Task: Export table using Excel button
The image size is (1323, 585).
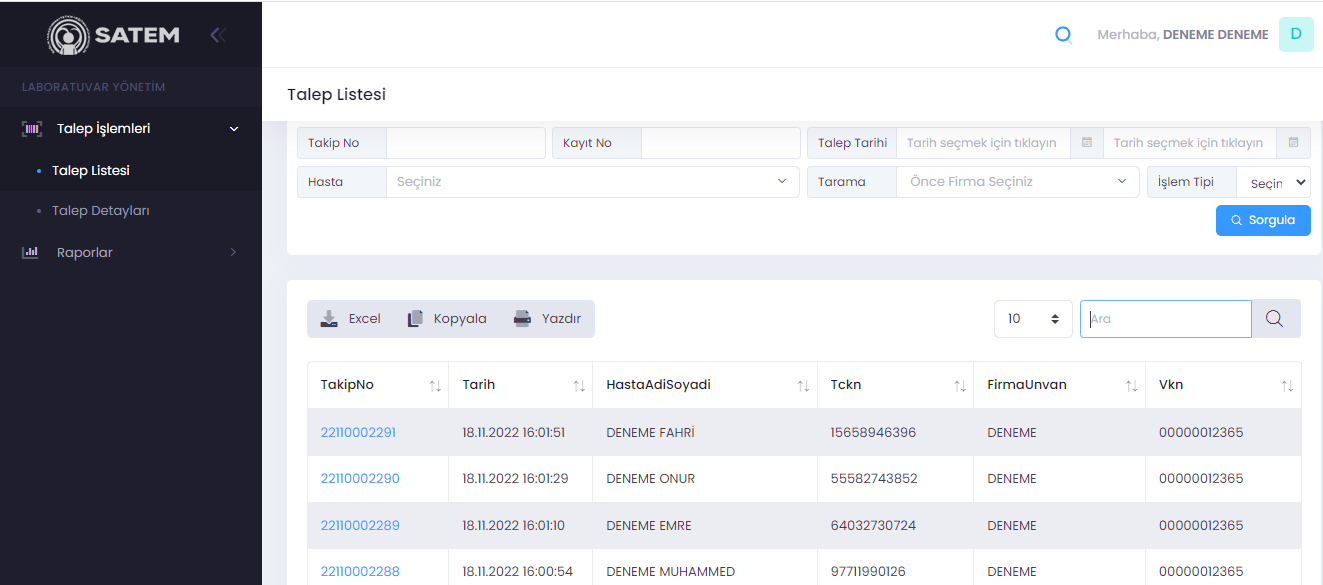Action: pyautogui.click(x=351, y=319)
